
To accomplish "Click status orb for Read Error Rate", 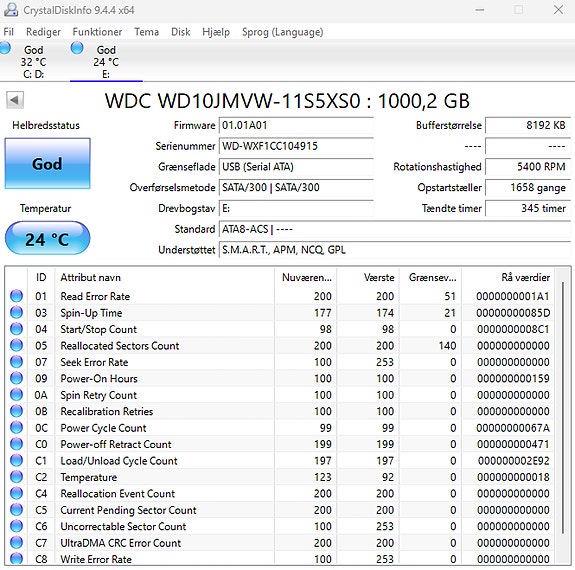I will pyautogui.click(x=16, y=296).
